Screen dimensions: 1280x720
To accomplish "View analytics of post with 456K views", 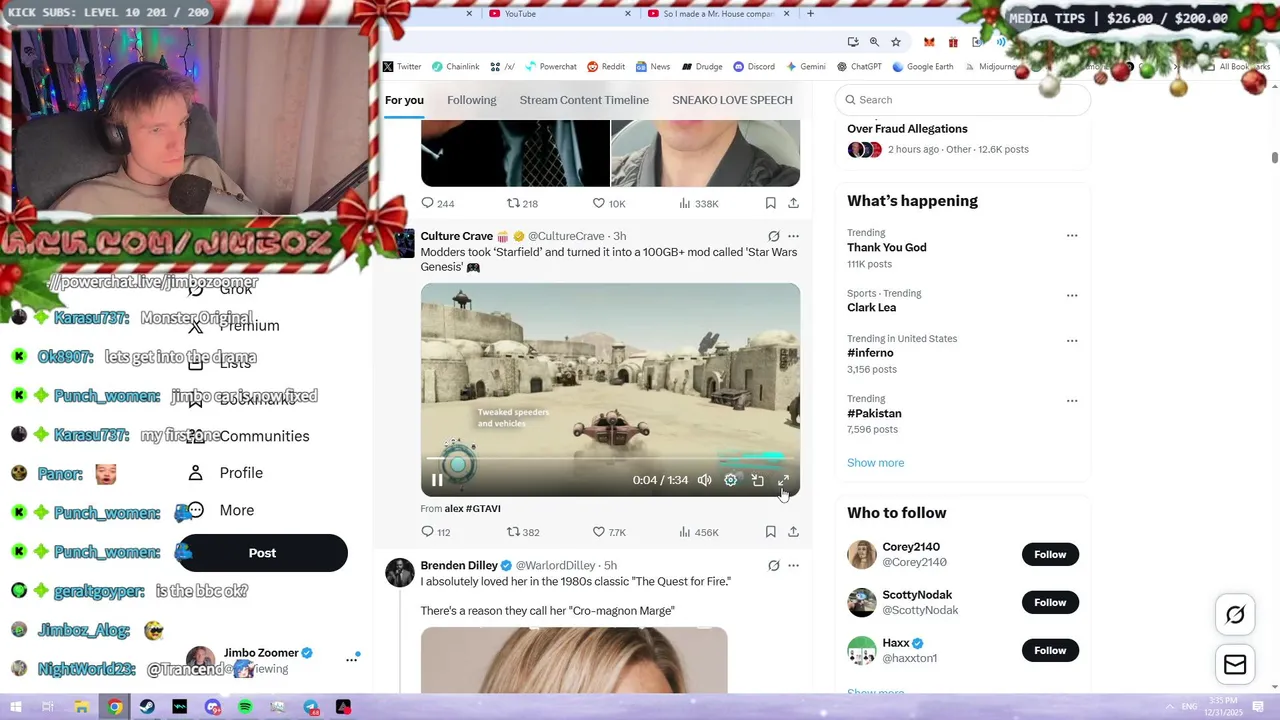I will click(x=698, y=532).
